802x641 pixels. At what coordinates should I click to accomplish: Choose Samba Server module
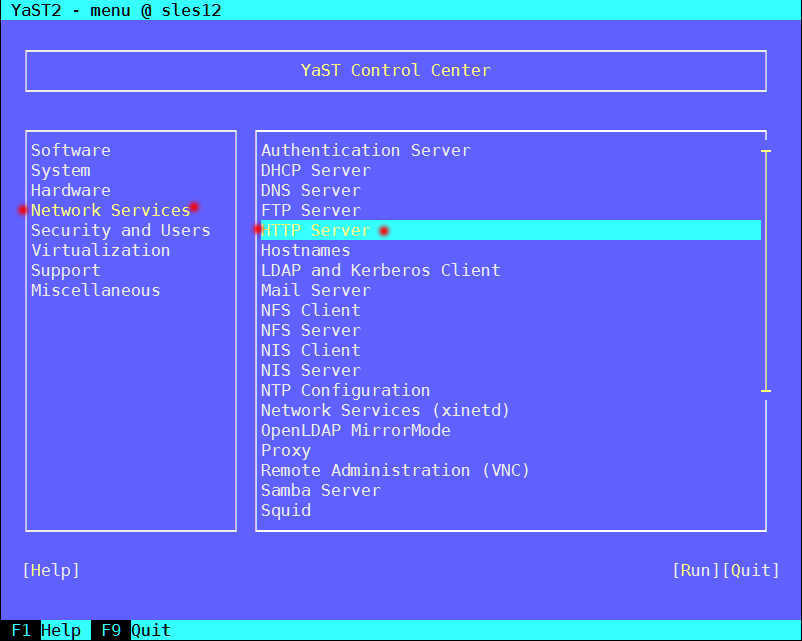pos(321,490)
